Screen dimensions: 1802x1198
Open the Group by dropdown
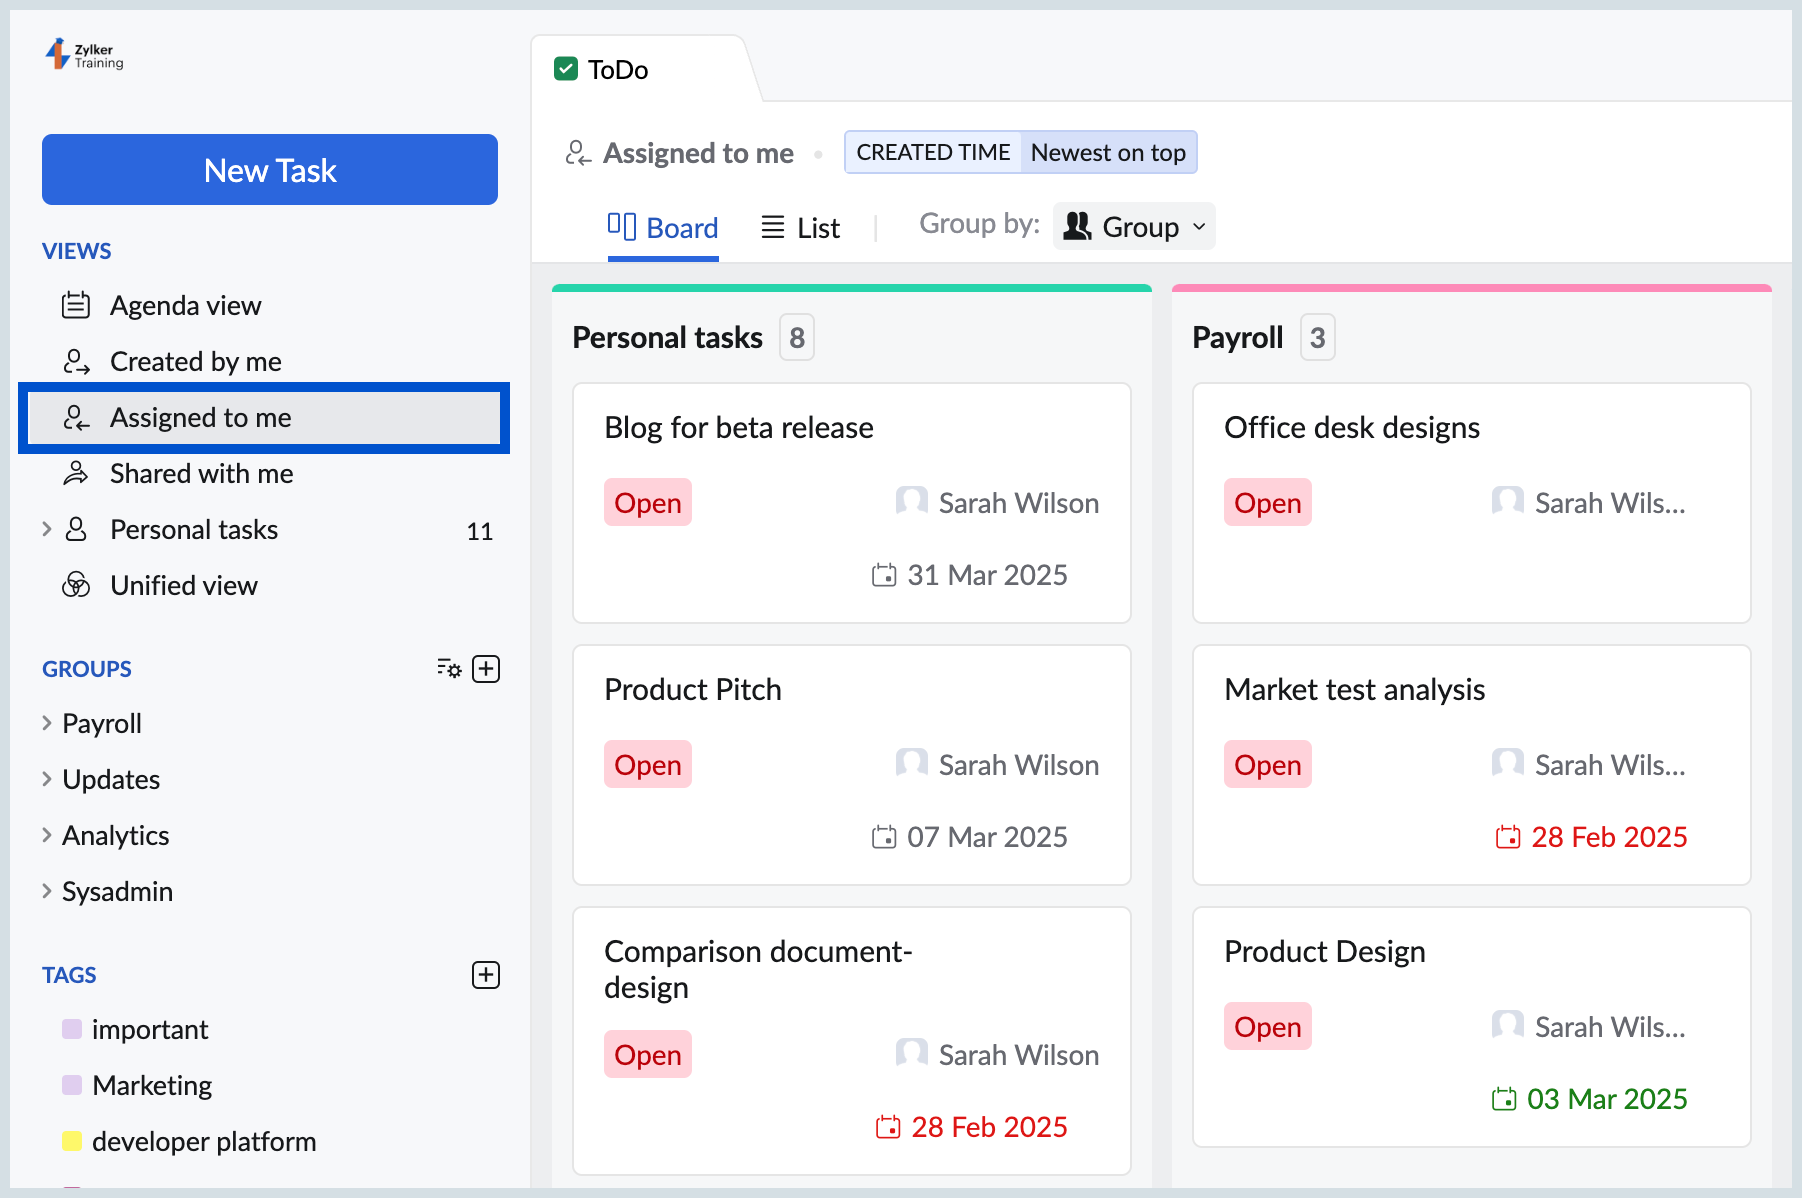(1134, 227)
